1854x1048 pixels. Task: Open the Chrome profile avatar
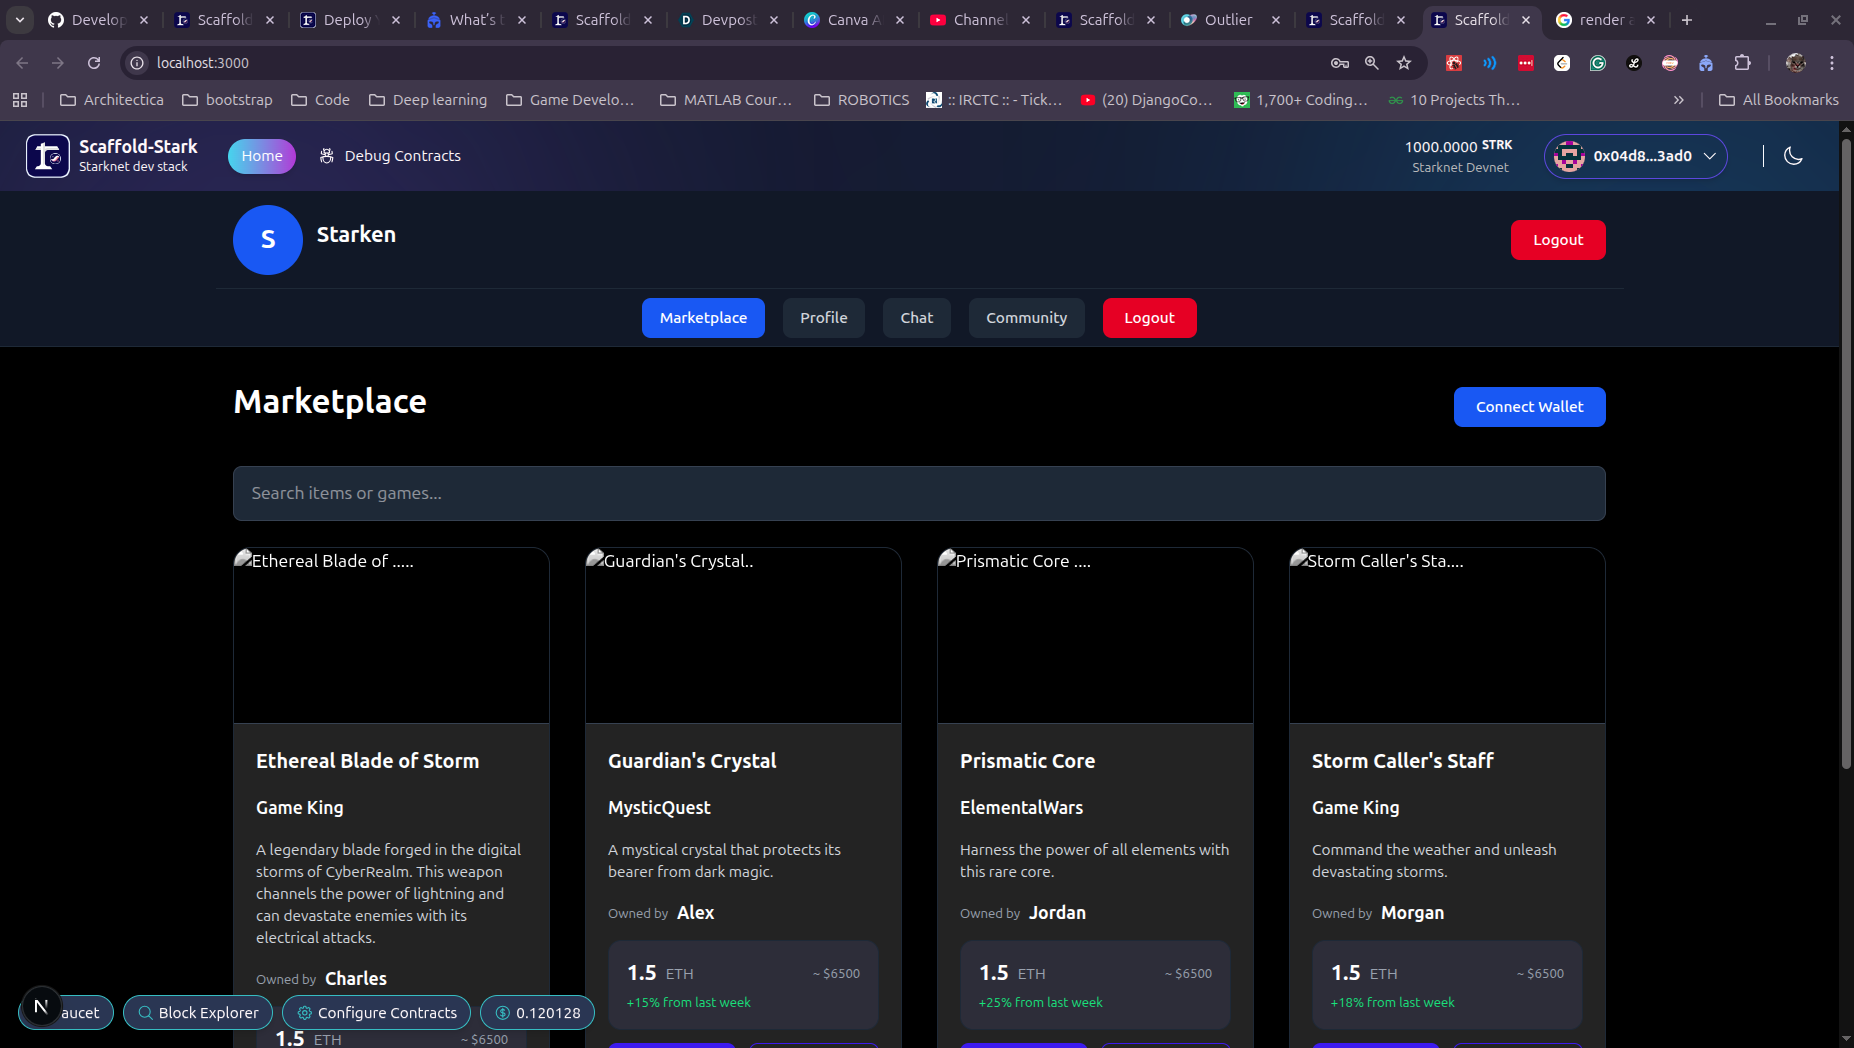1796,63
